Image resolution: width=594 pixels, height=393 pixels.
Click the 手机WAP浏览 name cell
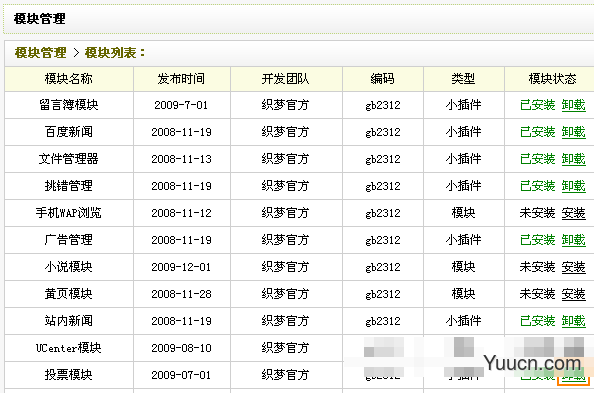(x=69, y=213)
